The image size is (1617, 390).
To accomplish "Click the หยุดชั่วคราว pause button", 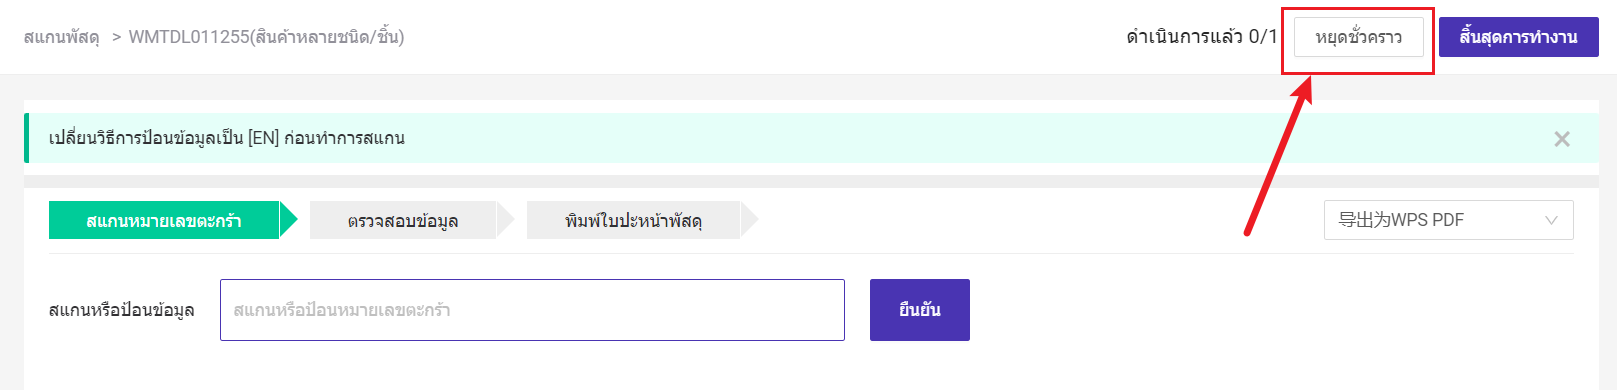I will click(x=1358, y=37).
